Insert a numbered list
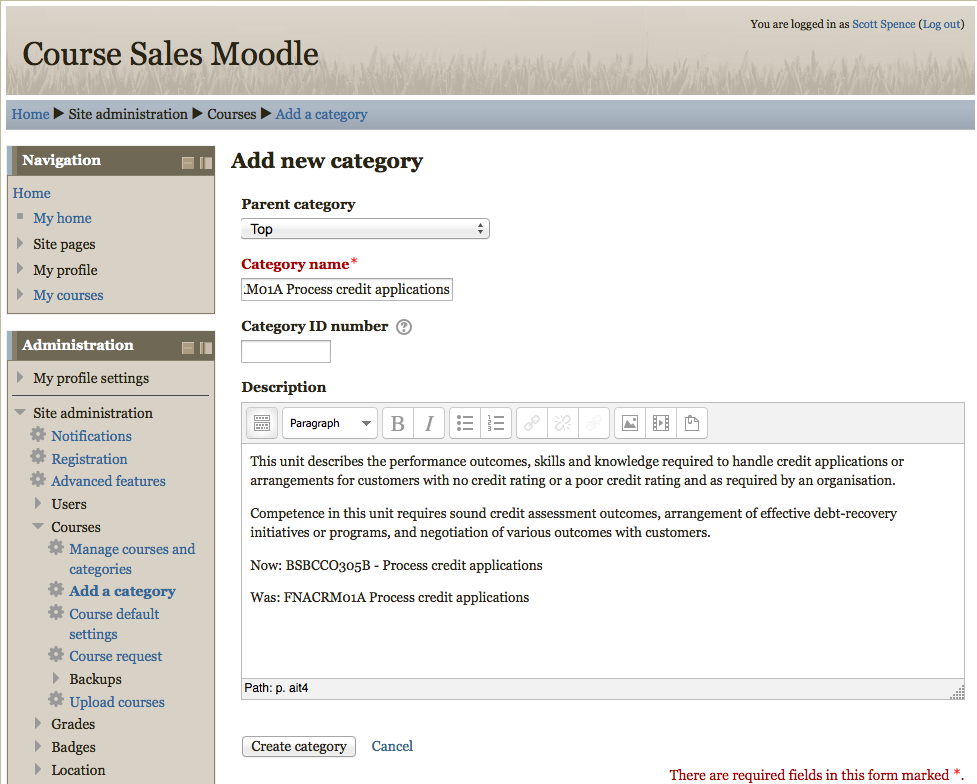Image resolution: width=977 pixels, height=784 pixels. (x=496, y=423)
